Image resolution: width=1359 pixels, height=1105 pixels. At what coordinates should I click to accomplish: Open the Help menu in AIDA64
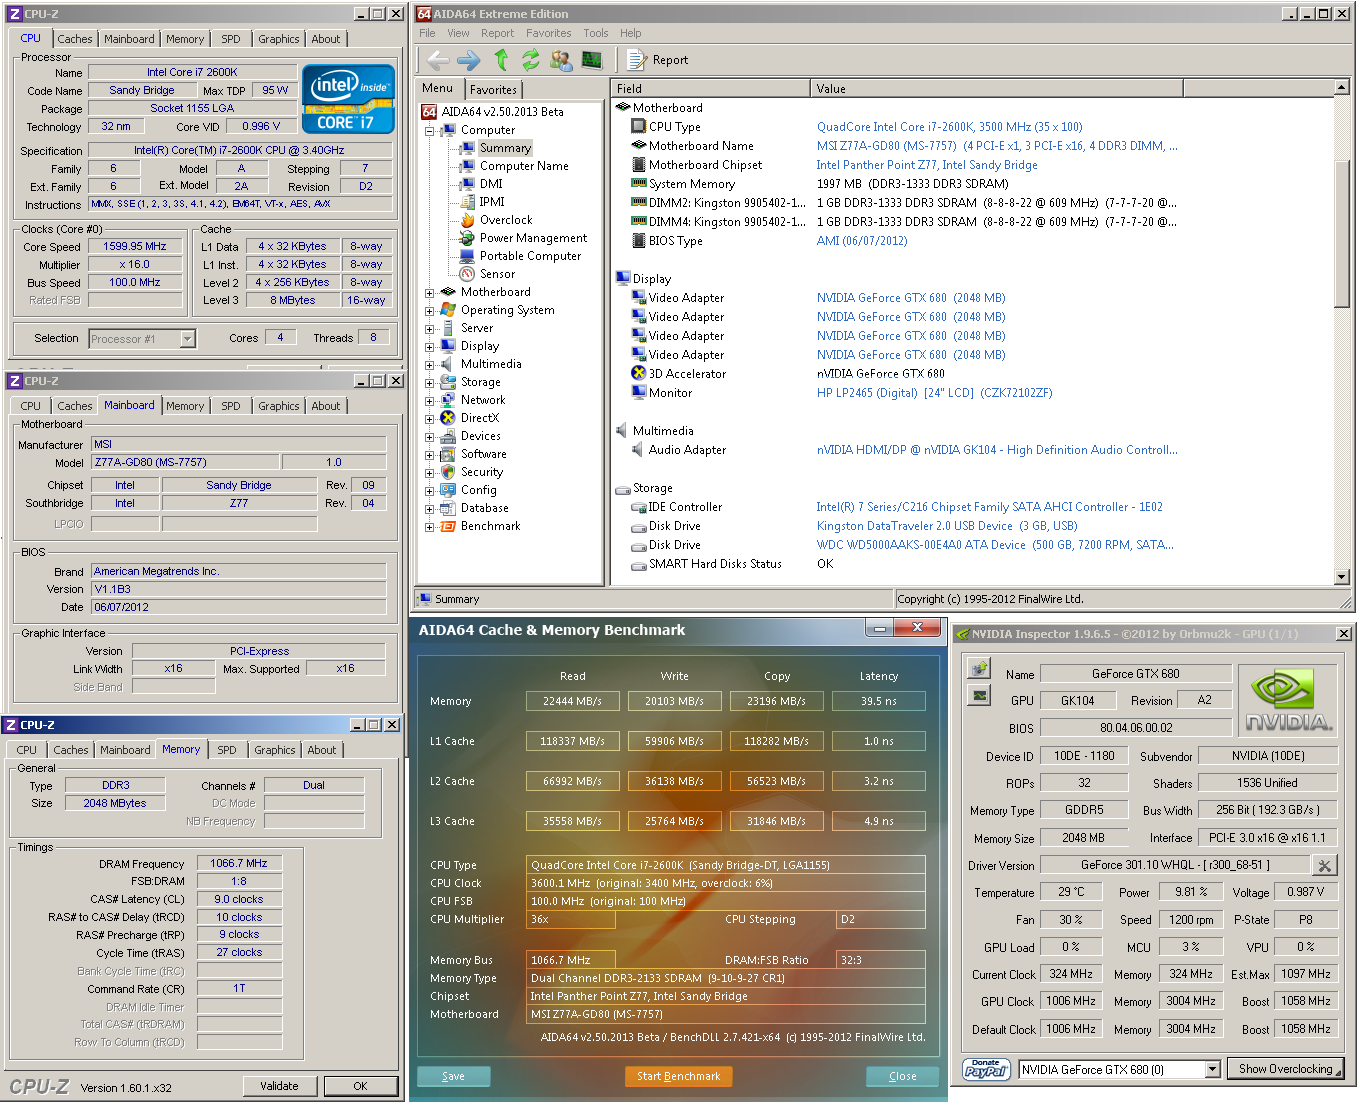click(x=631, y=33)
